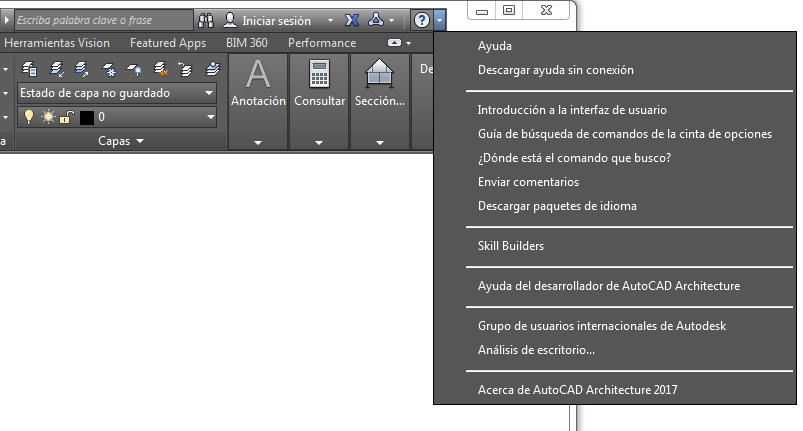803x431 pixels.
Task: Switch to Herramientas Vision tab
Action: (57, 43)
